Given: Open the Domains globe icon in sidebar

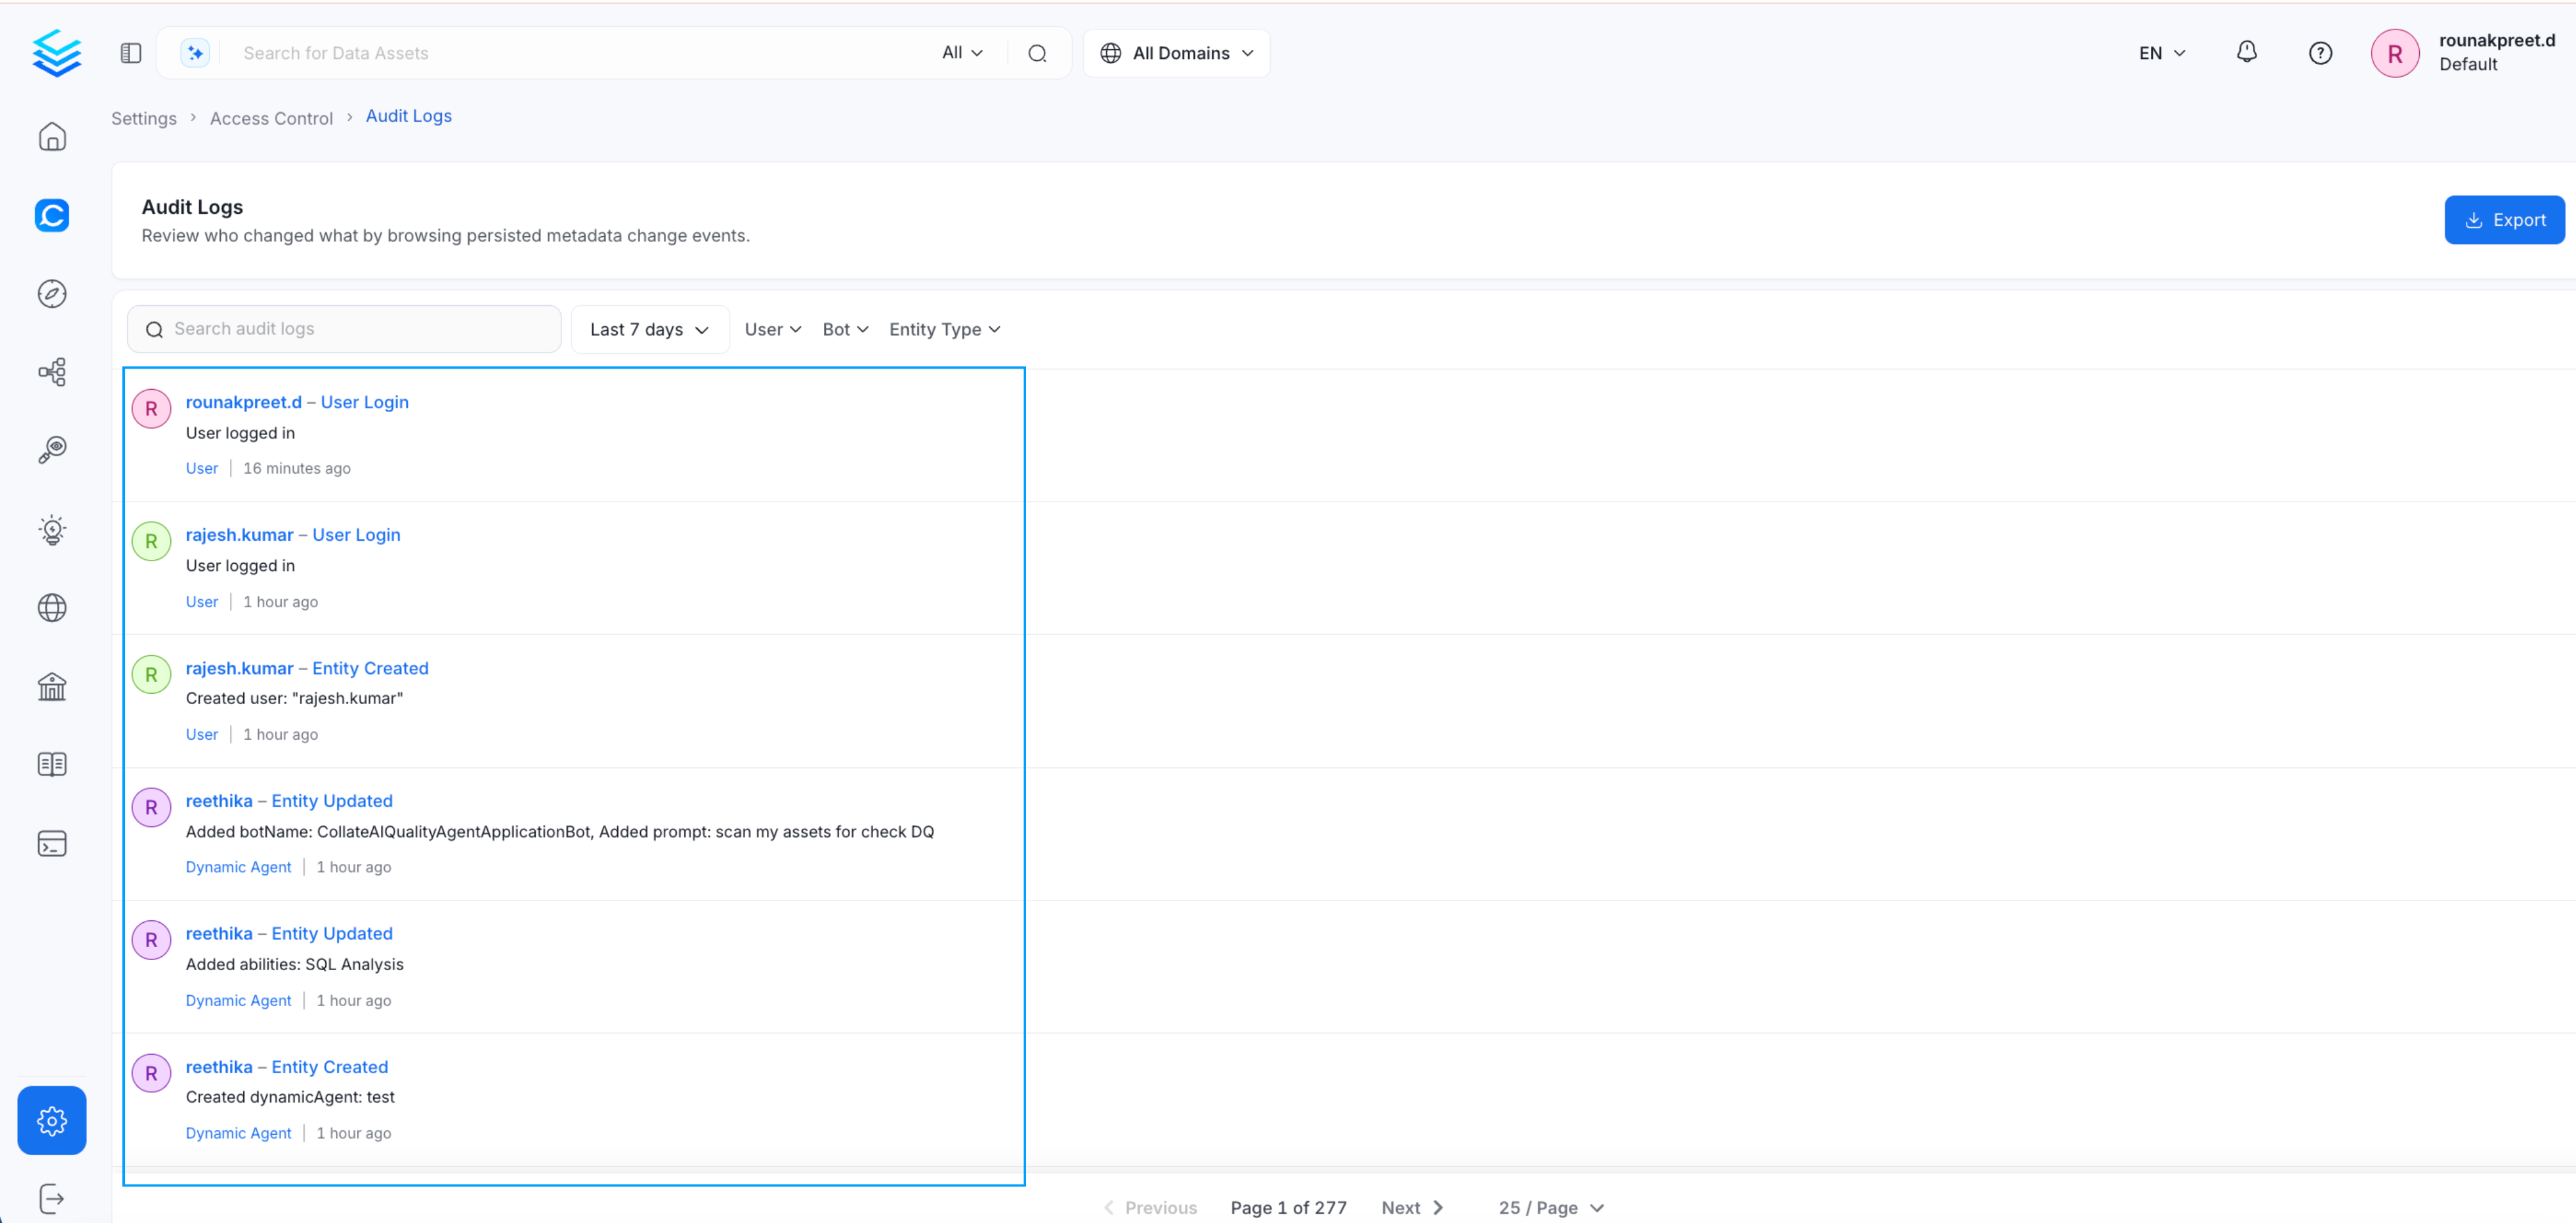Looking at the screenshot, I should (x=52, y=607).
